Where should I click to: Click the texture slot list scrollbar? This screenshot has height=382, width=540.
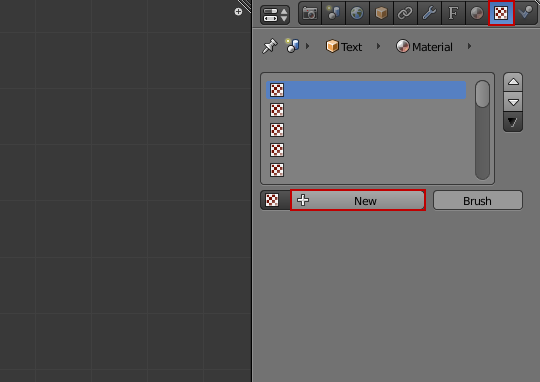[x=482, y=130]
